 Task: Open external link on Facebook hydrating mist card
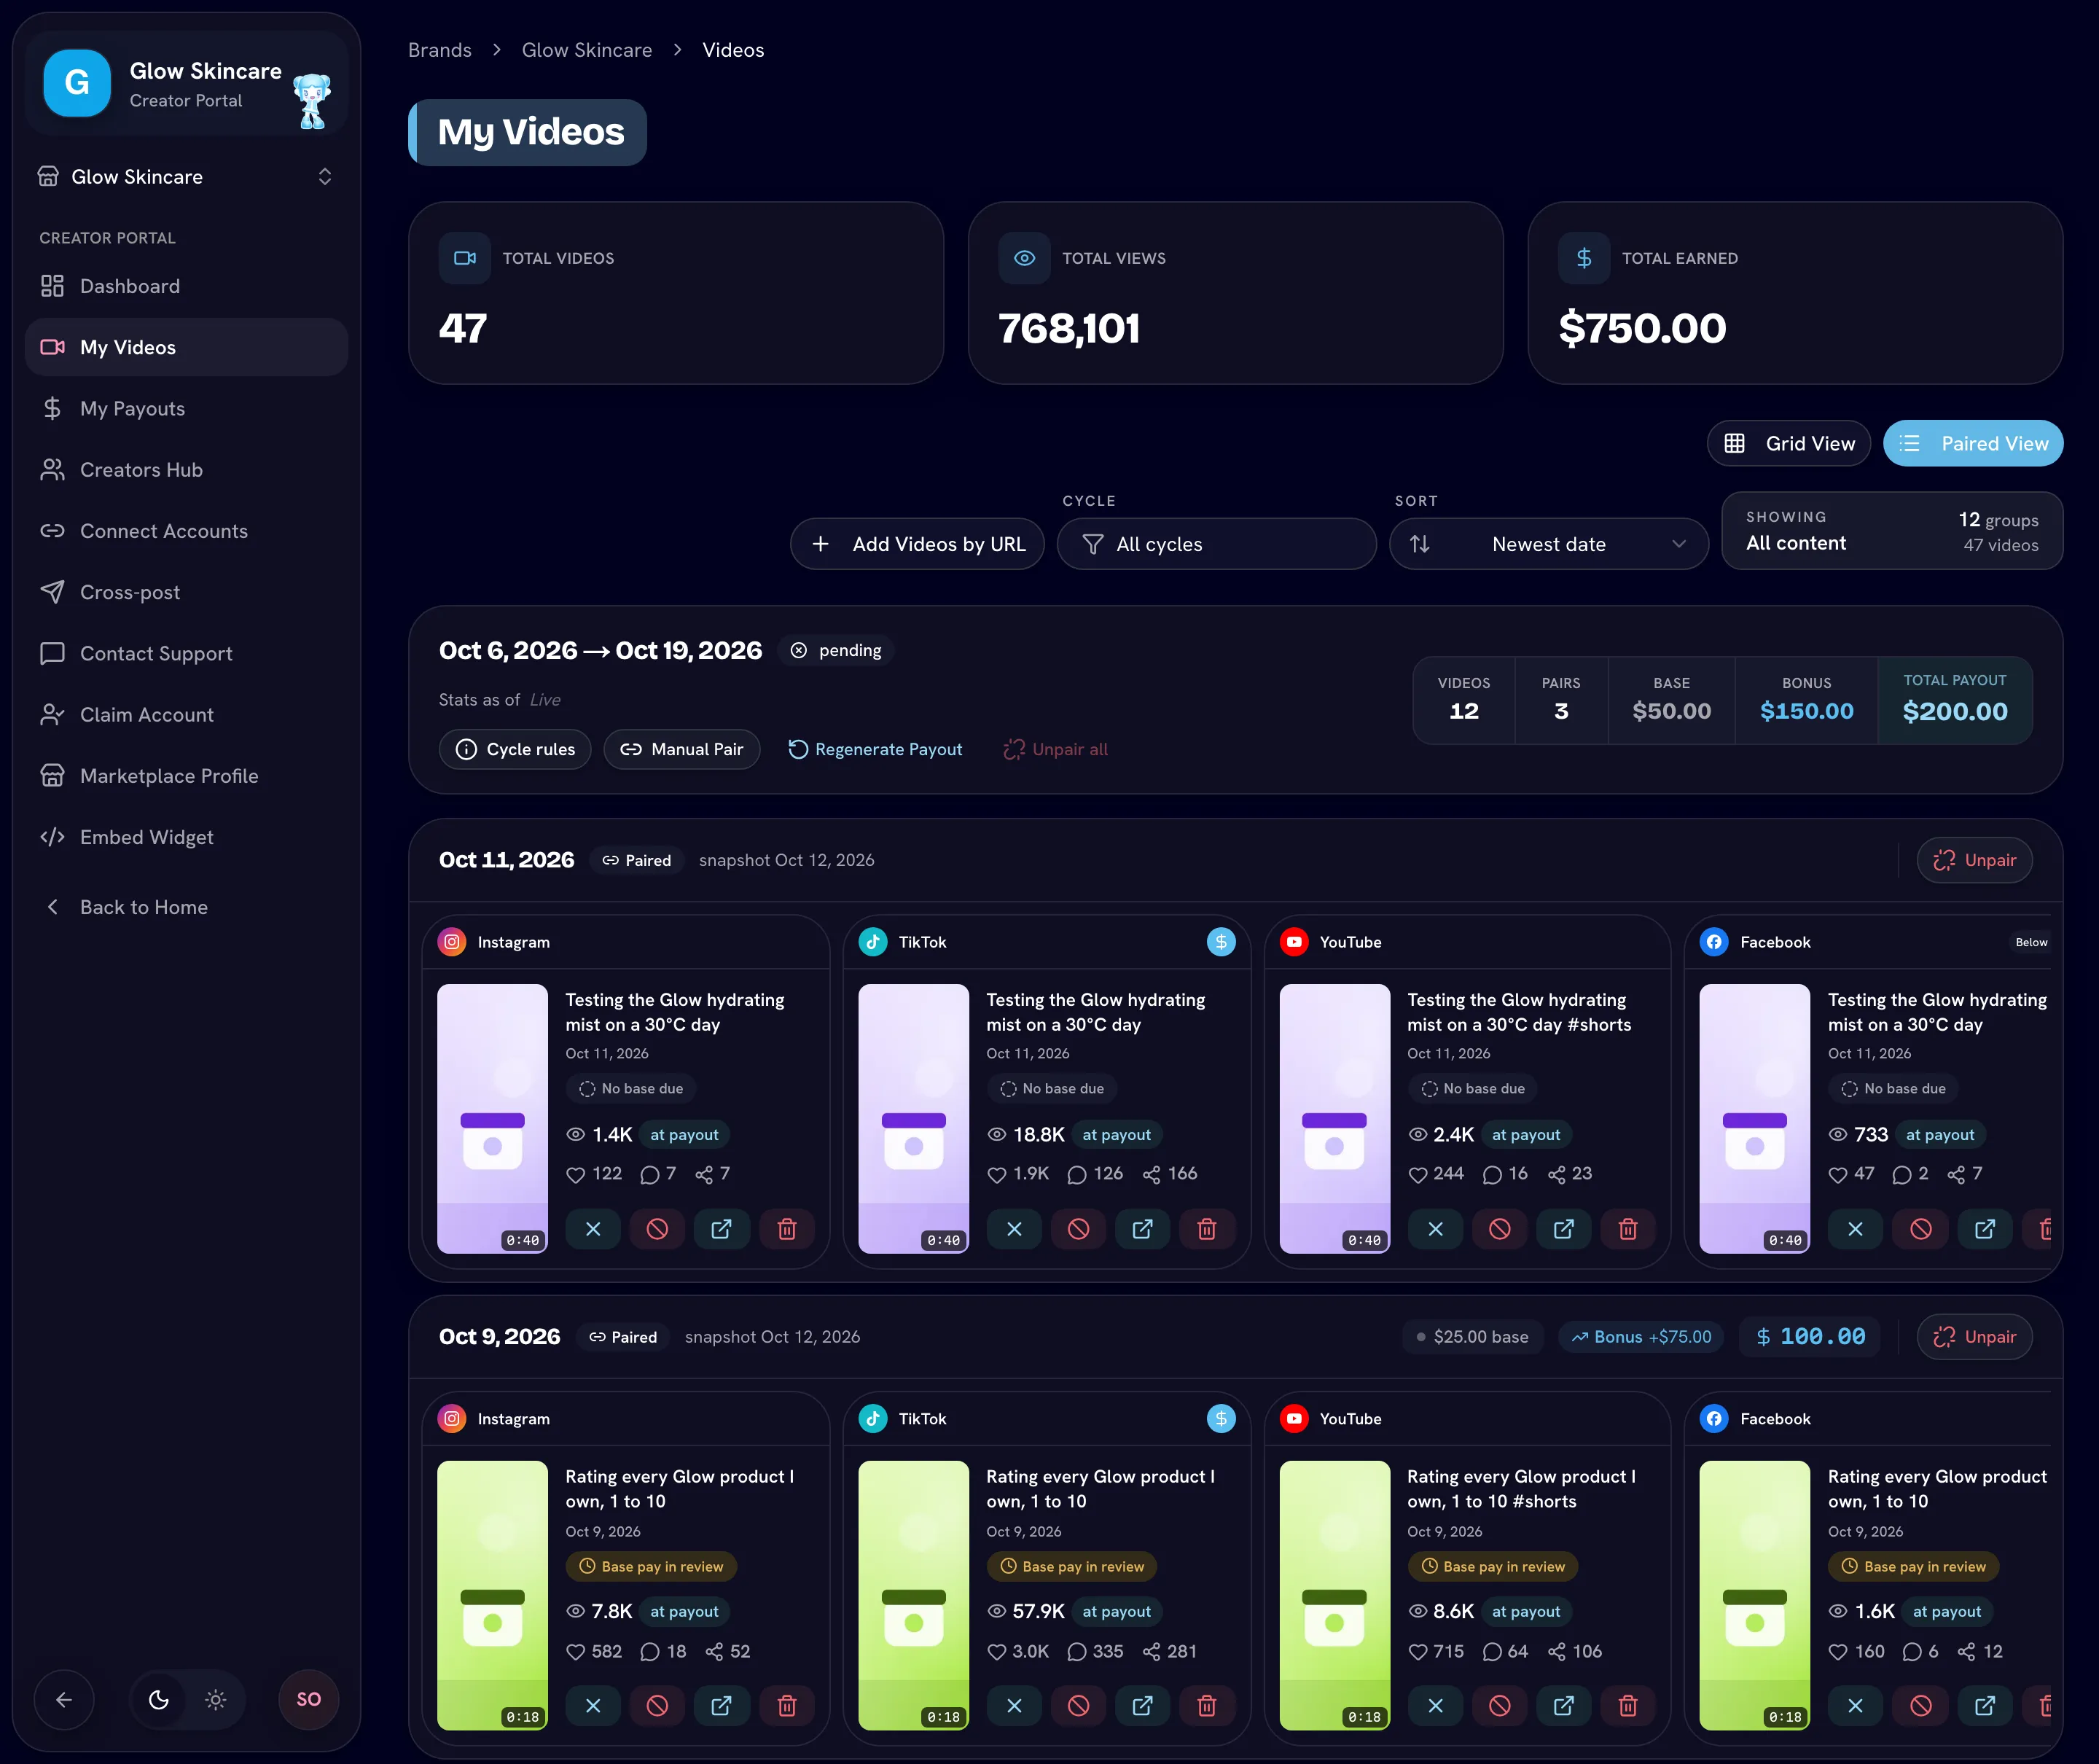pyautogui.click(x=1985, y=1229)
